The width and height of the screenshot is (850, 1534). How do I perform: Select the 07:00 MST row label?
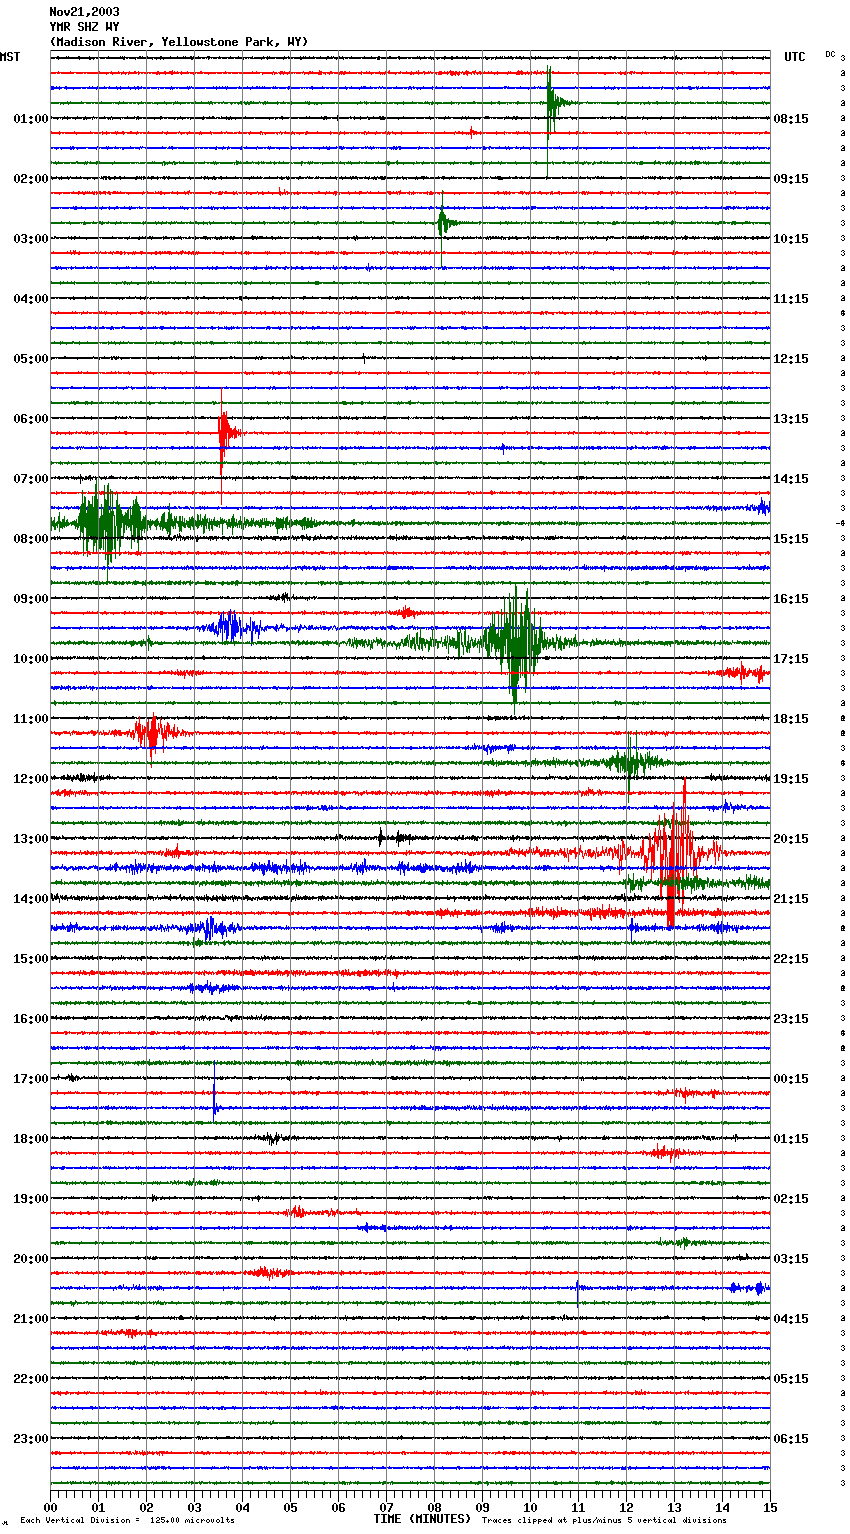[31, 479]
